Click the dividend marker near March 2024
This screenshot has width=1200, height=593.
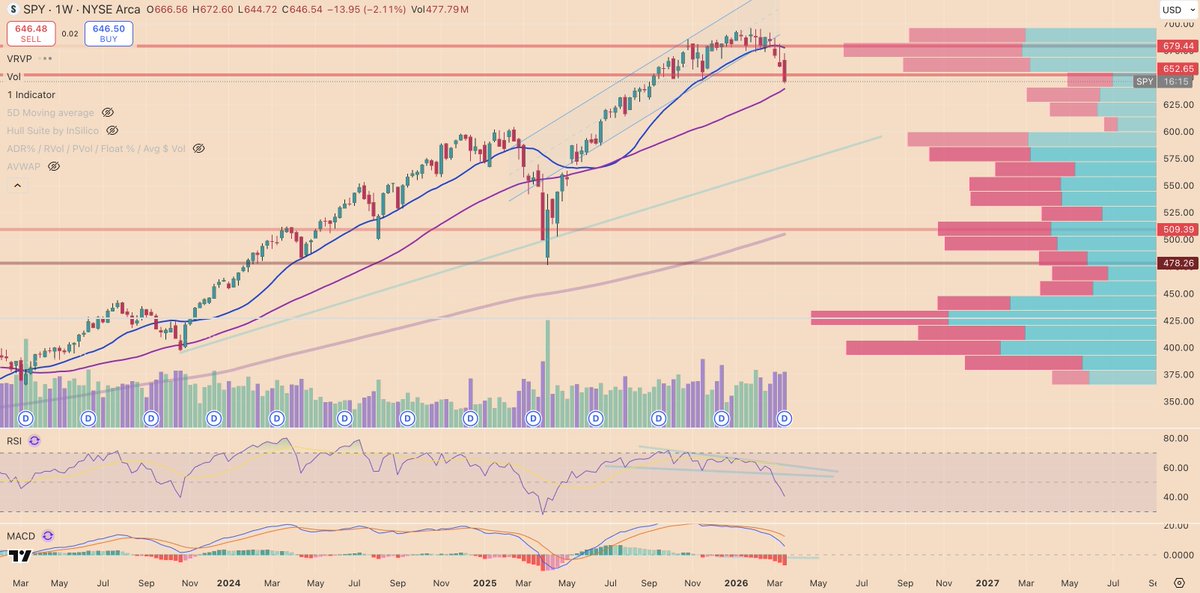(x=277, y=417)
